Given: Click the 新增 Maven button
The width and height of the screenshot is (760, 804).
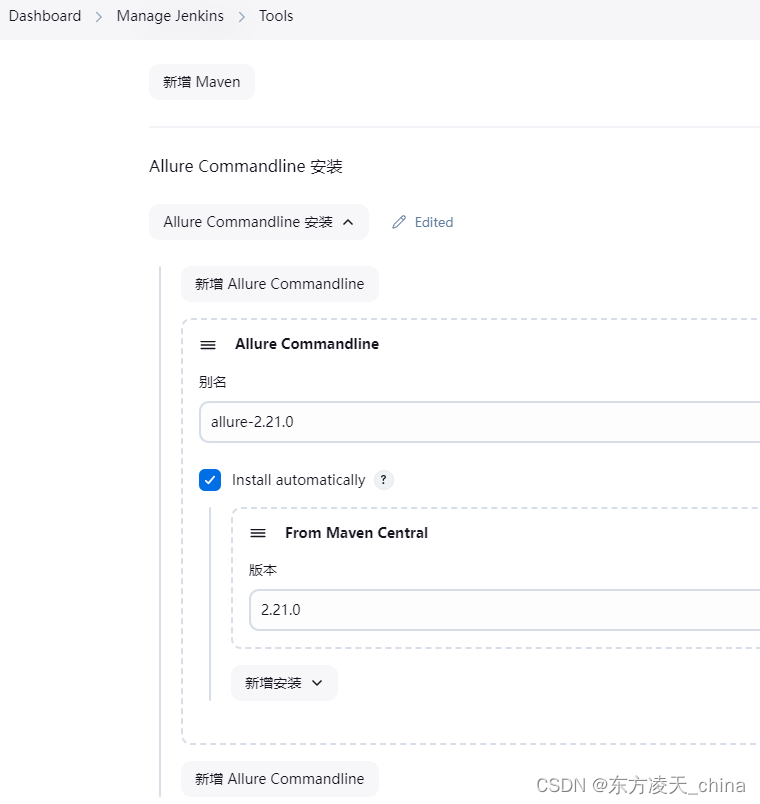Looking at the screenshot, I should (x=201, y=83).
